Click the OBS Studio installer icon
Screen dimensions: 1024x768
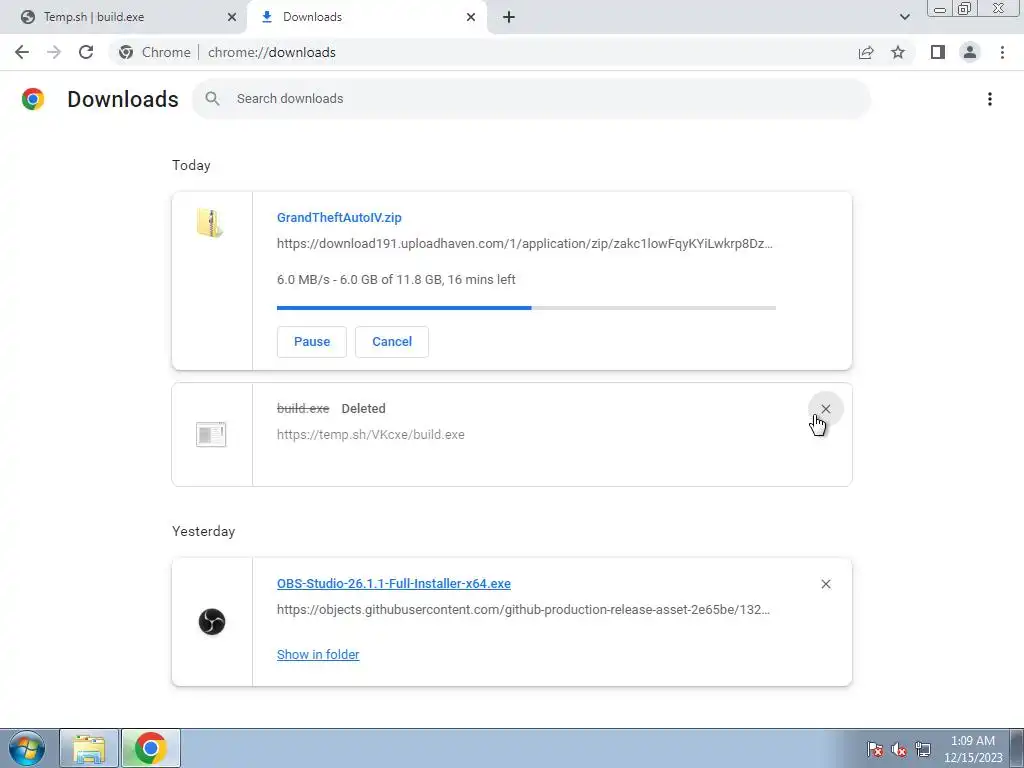click(x=212, y=621)
